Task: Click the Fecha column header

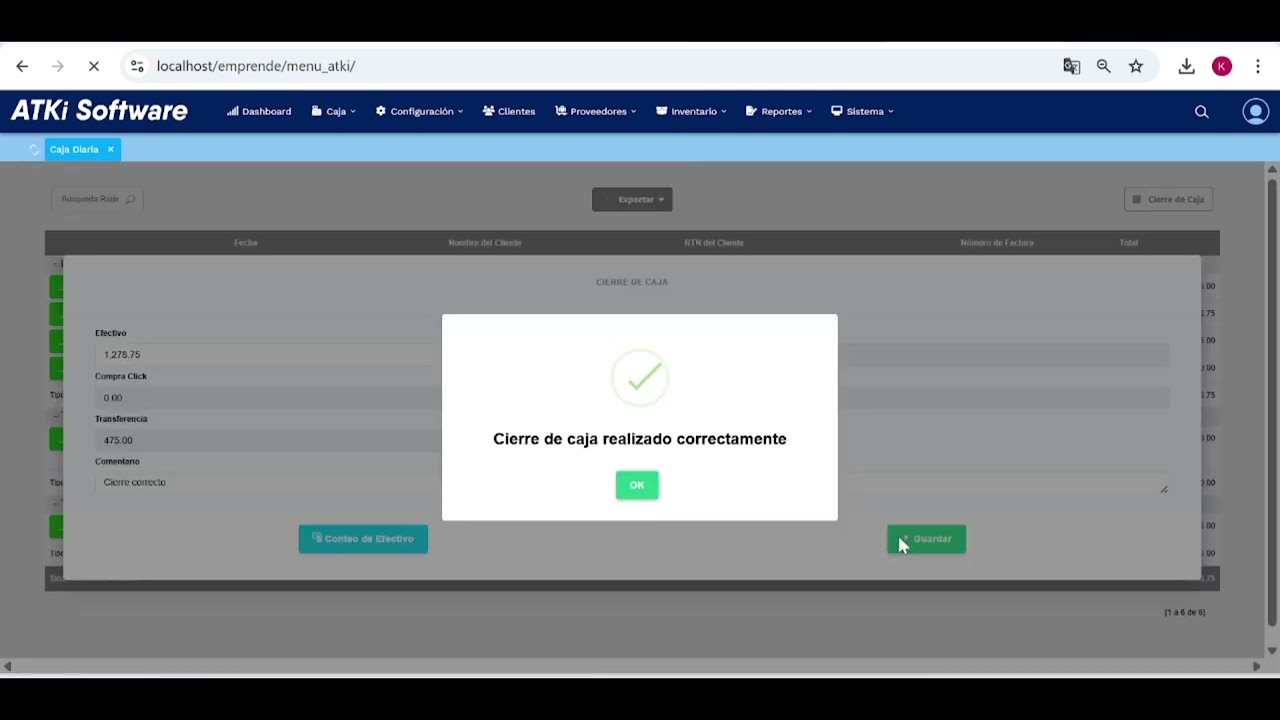Action: [x=246, y=243]
